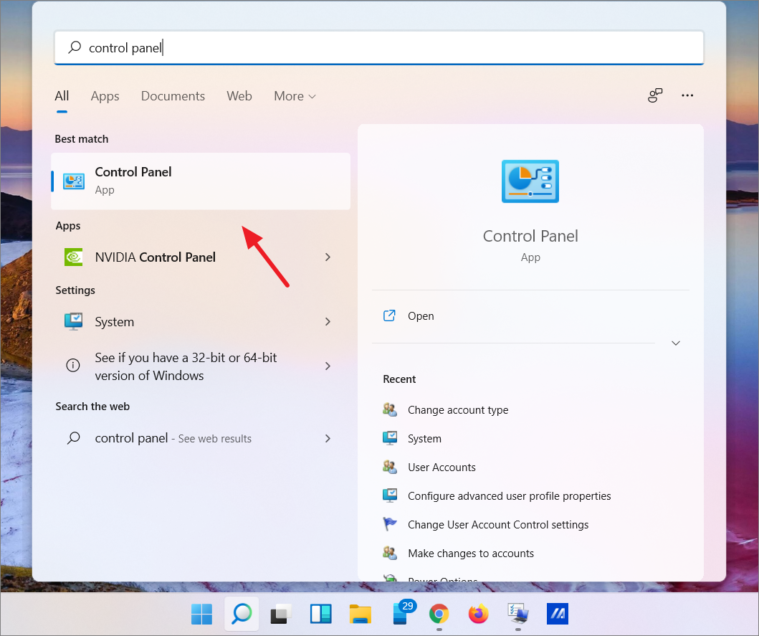Switch to the Documents filter tab
Image resolution: width=759 pixels, height=636 pixels.
click(173, 96)
